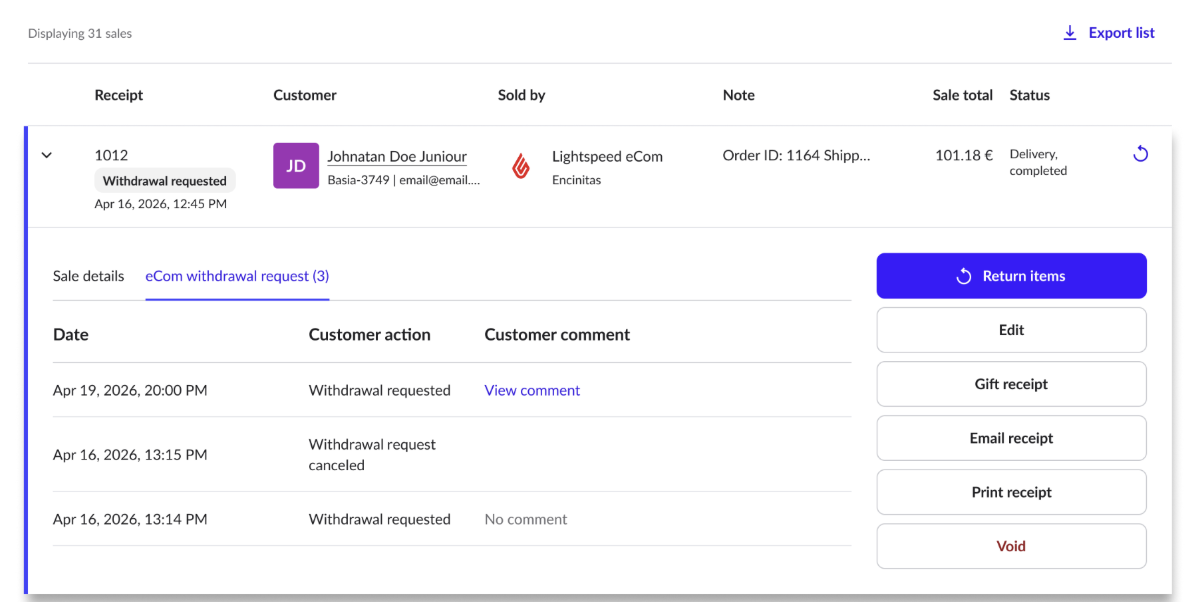Collapse the receipt 1012 row chevron
Image resolution: width=1198 pixels, height=602 pixels.
click(x=47, y=155)
